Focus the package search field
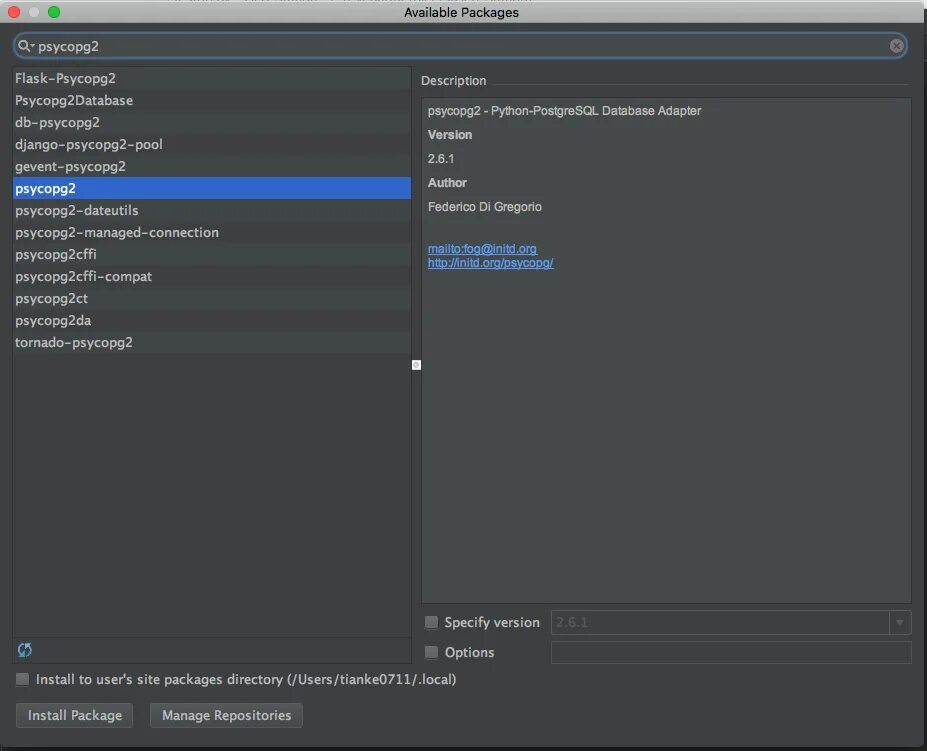Image resolution: width=927 pixels, height=751 pixels. pos(461,46)
